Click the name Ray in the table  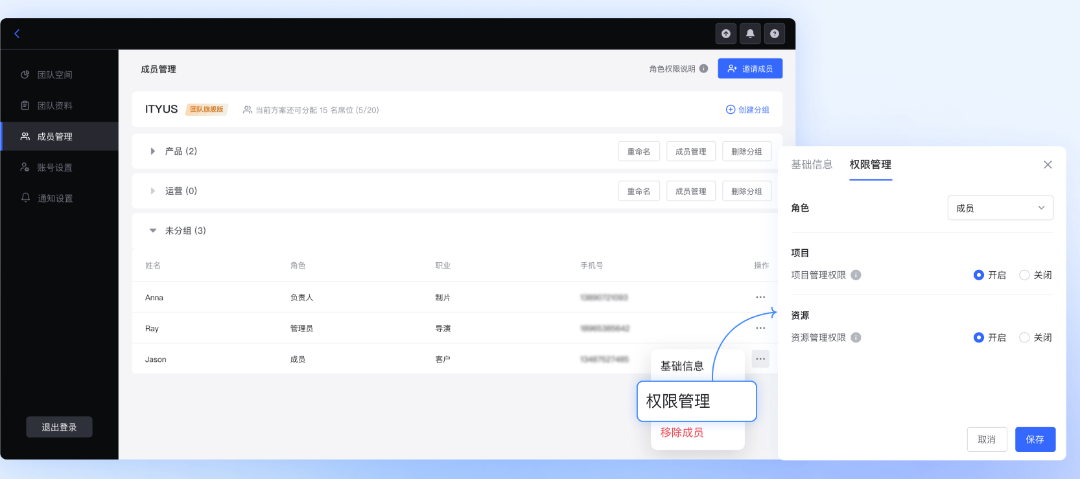point(152,328)
